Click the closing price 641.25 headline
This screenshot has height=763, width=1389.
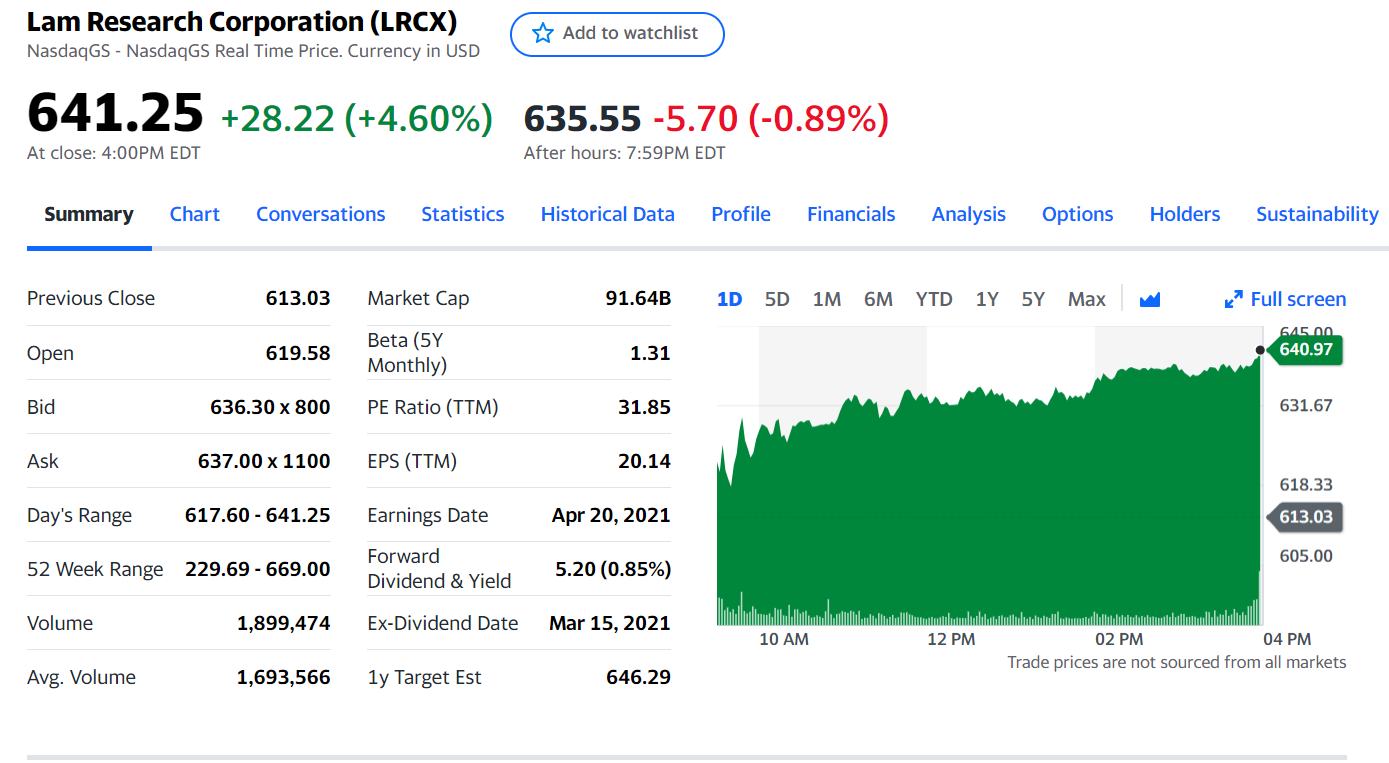[115, 111]
